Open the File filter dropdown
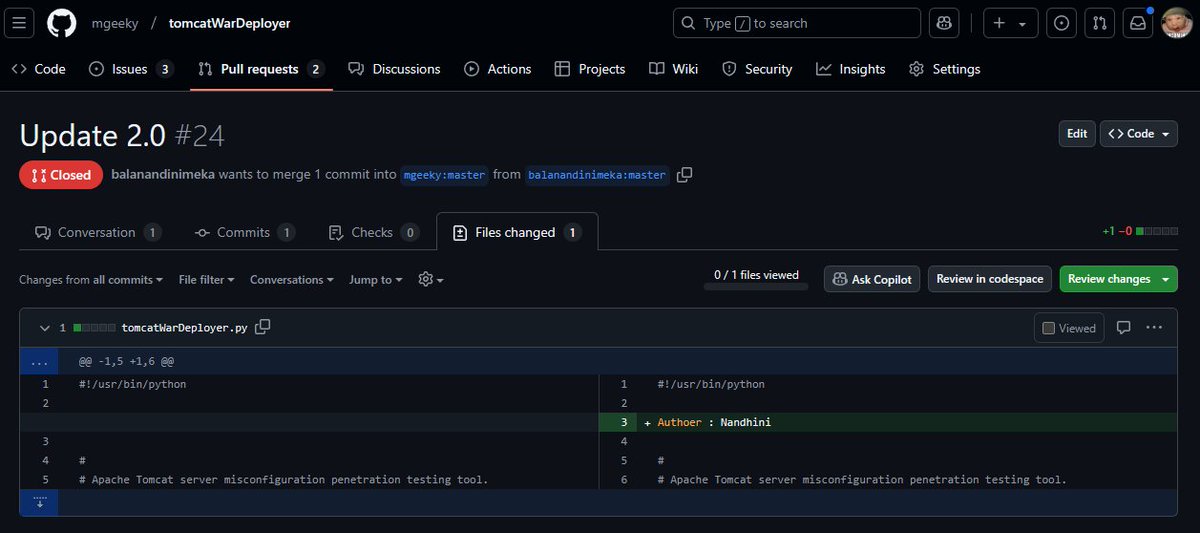 tap(207, 280)
